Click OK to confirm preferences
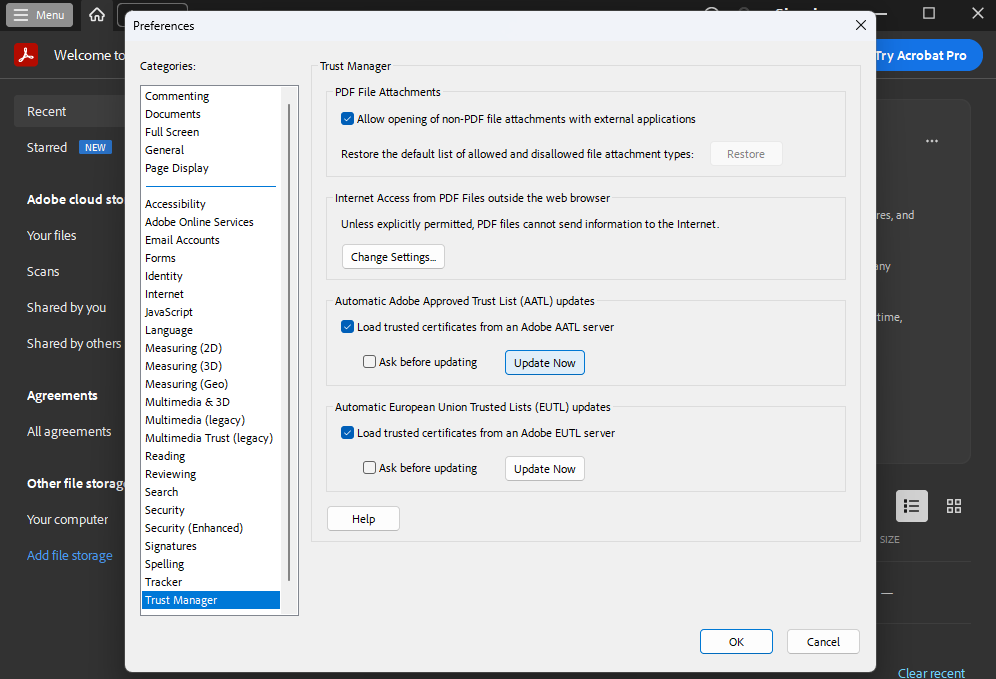996x679 pixels. [736, 642]
